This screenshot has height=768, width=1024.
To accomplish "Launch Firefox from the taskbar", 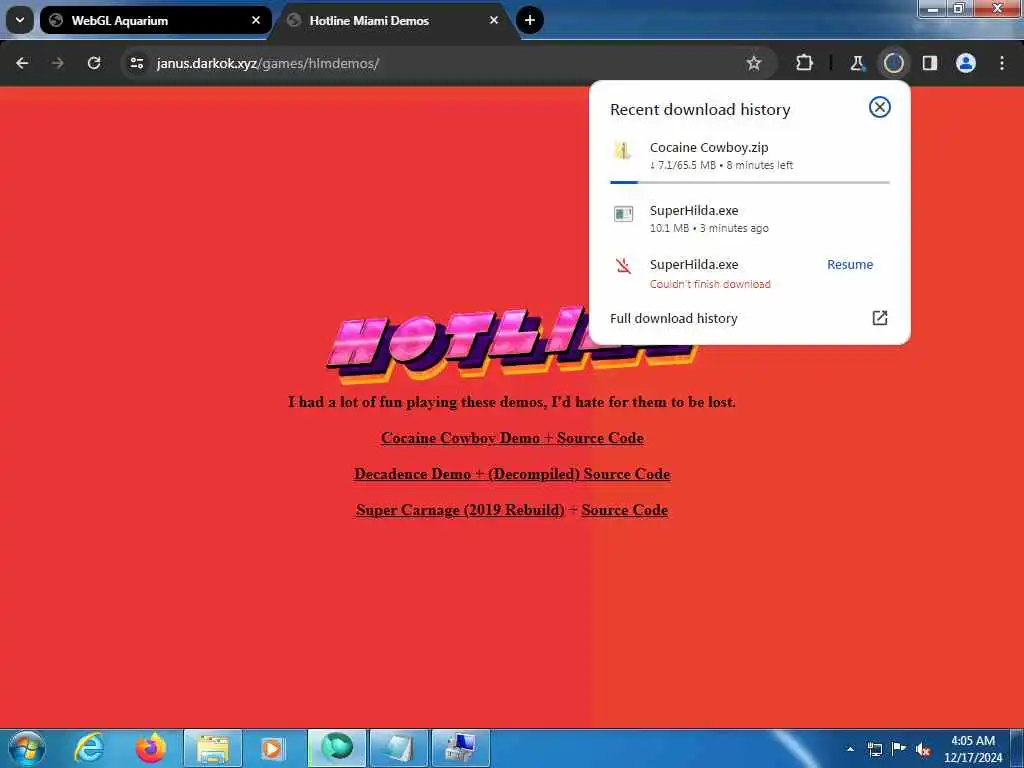I will point(150,748).
